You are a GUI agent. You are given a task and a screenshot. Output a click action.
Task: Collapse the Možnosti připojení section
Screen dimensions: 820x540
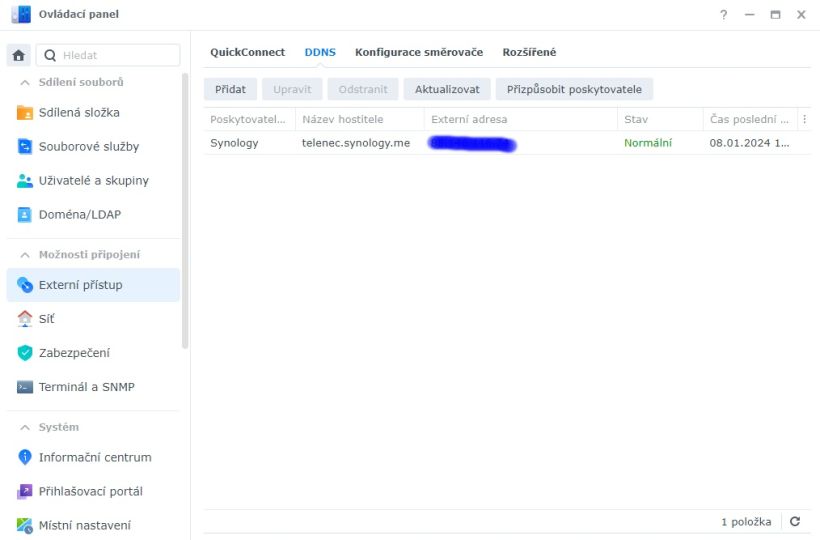pos(25,254)
